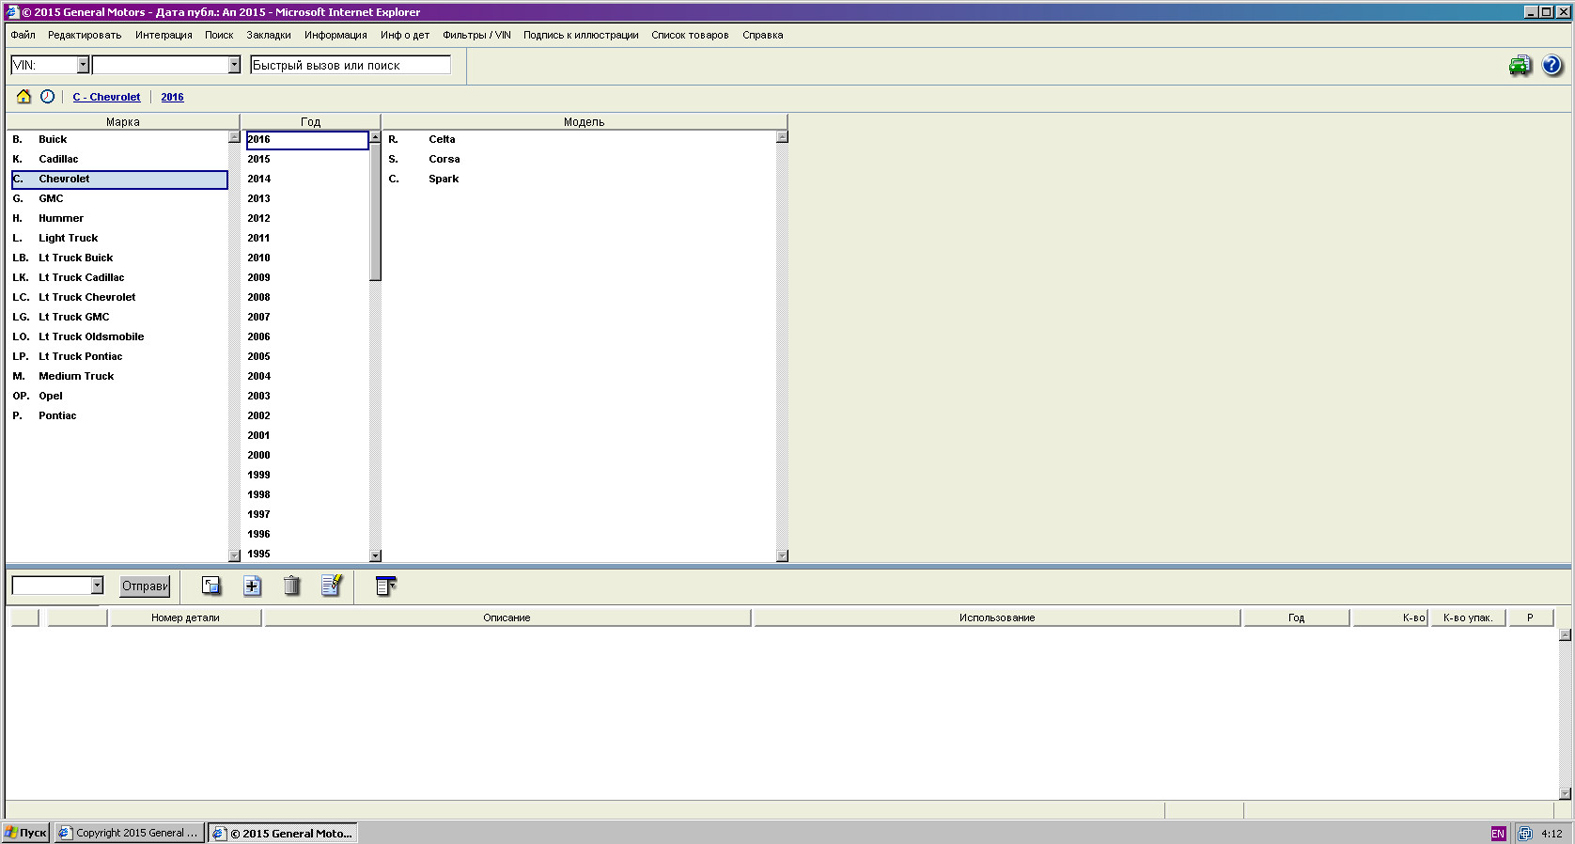Viewport: 1575px width, 844px height.
Task: Click the restore window icon in parts toolbar
Action: pyautogui.click(x=211, y=586)
